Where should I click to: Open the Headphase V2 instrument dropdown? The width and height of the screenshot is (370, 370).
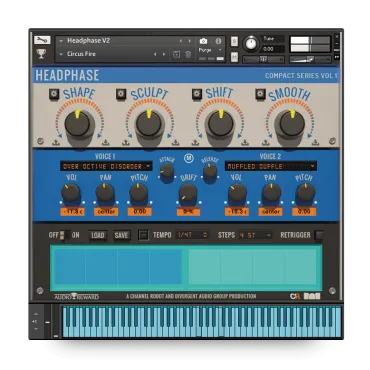(x=61, y=41)
